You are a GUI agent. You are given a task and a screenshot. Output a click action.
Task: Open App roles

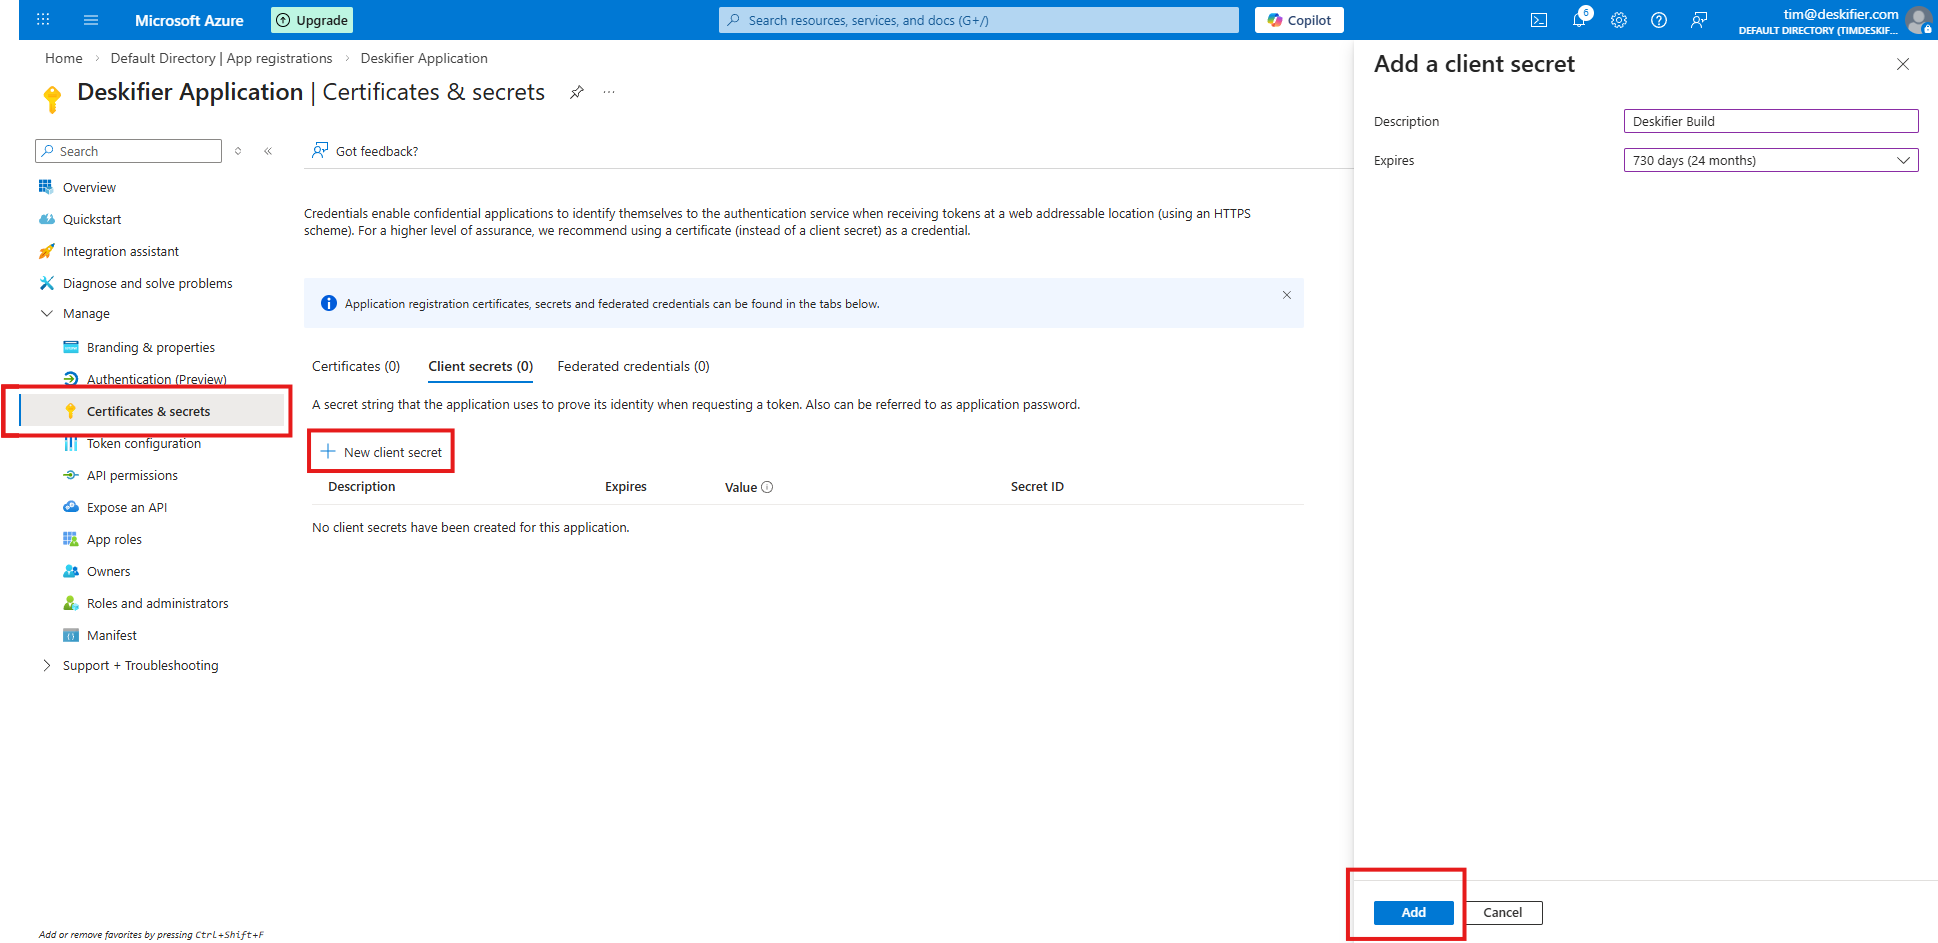(114, 539)
